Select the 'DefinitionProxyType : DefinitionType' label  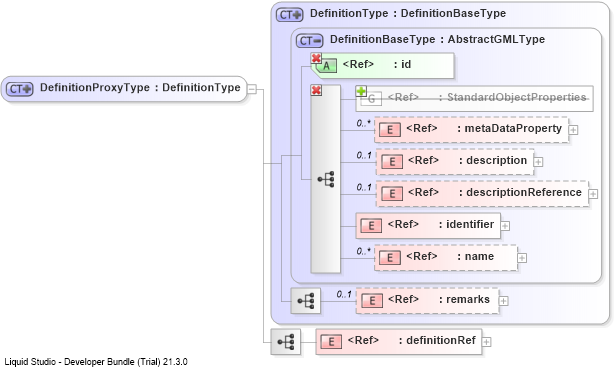pos(140,87)
